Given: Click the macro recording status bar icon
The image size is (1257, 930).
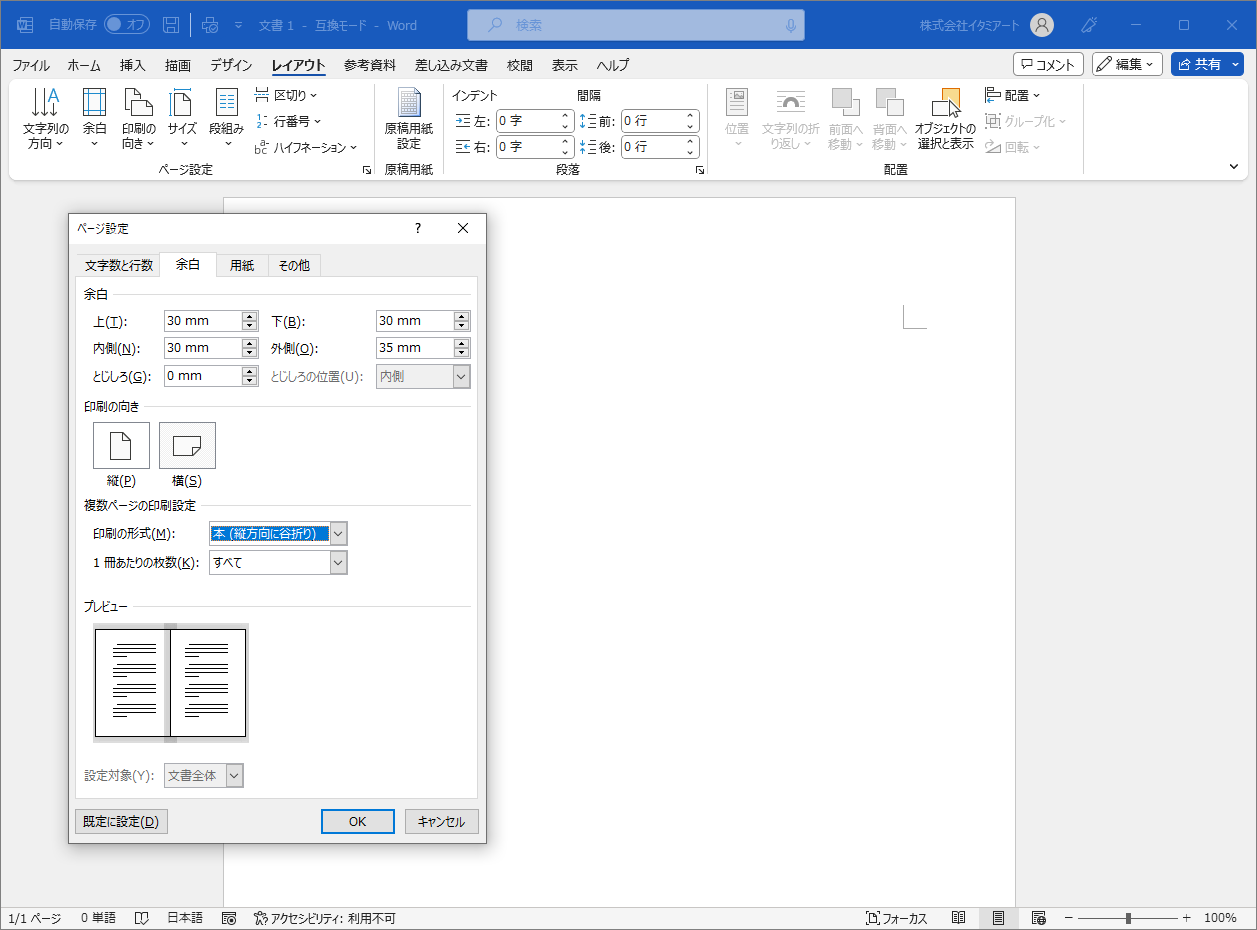Looking at the screenshot, I should (229, 918).
